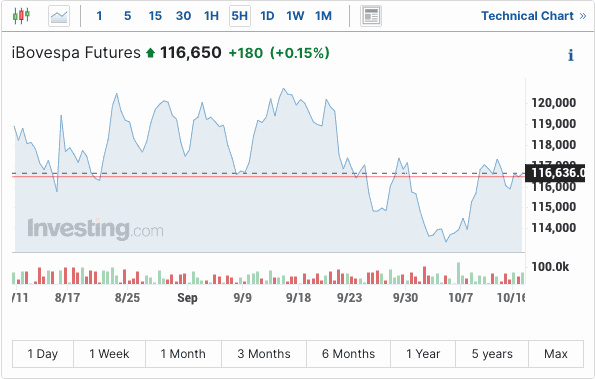Image resolution: width=595 pixels, height=379 pixels.
Task: Open the Technical Chart link
Action: pyautogui.click(x=534, y=16)
